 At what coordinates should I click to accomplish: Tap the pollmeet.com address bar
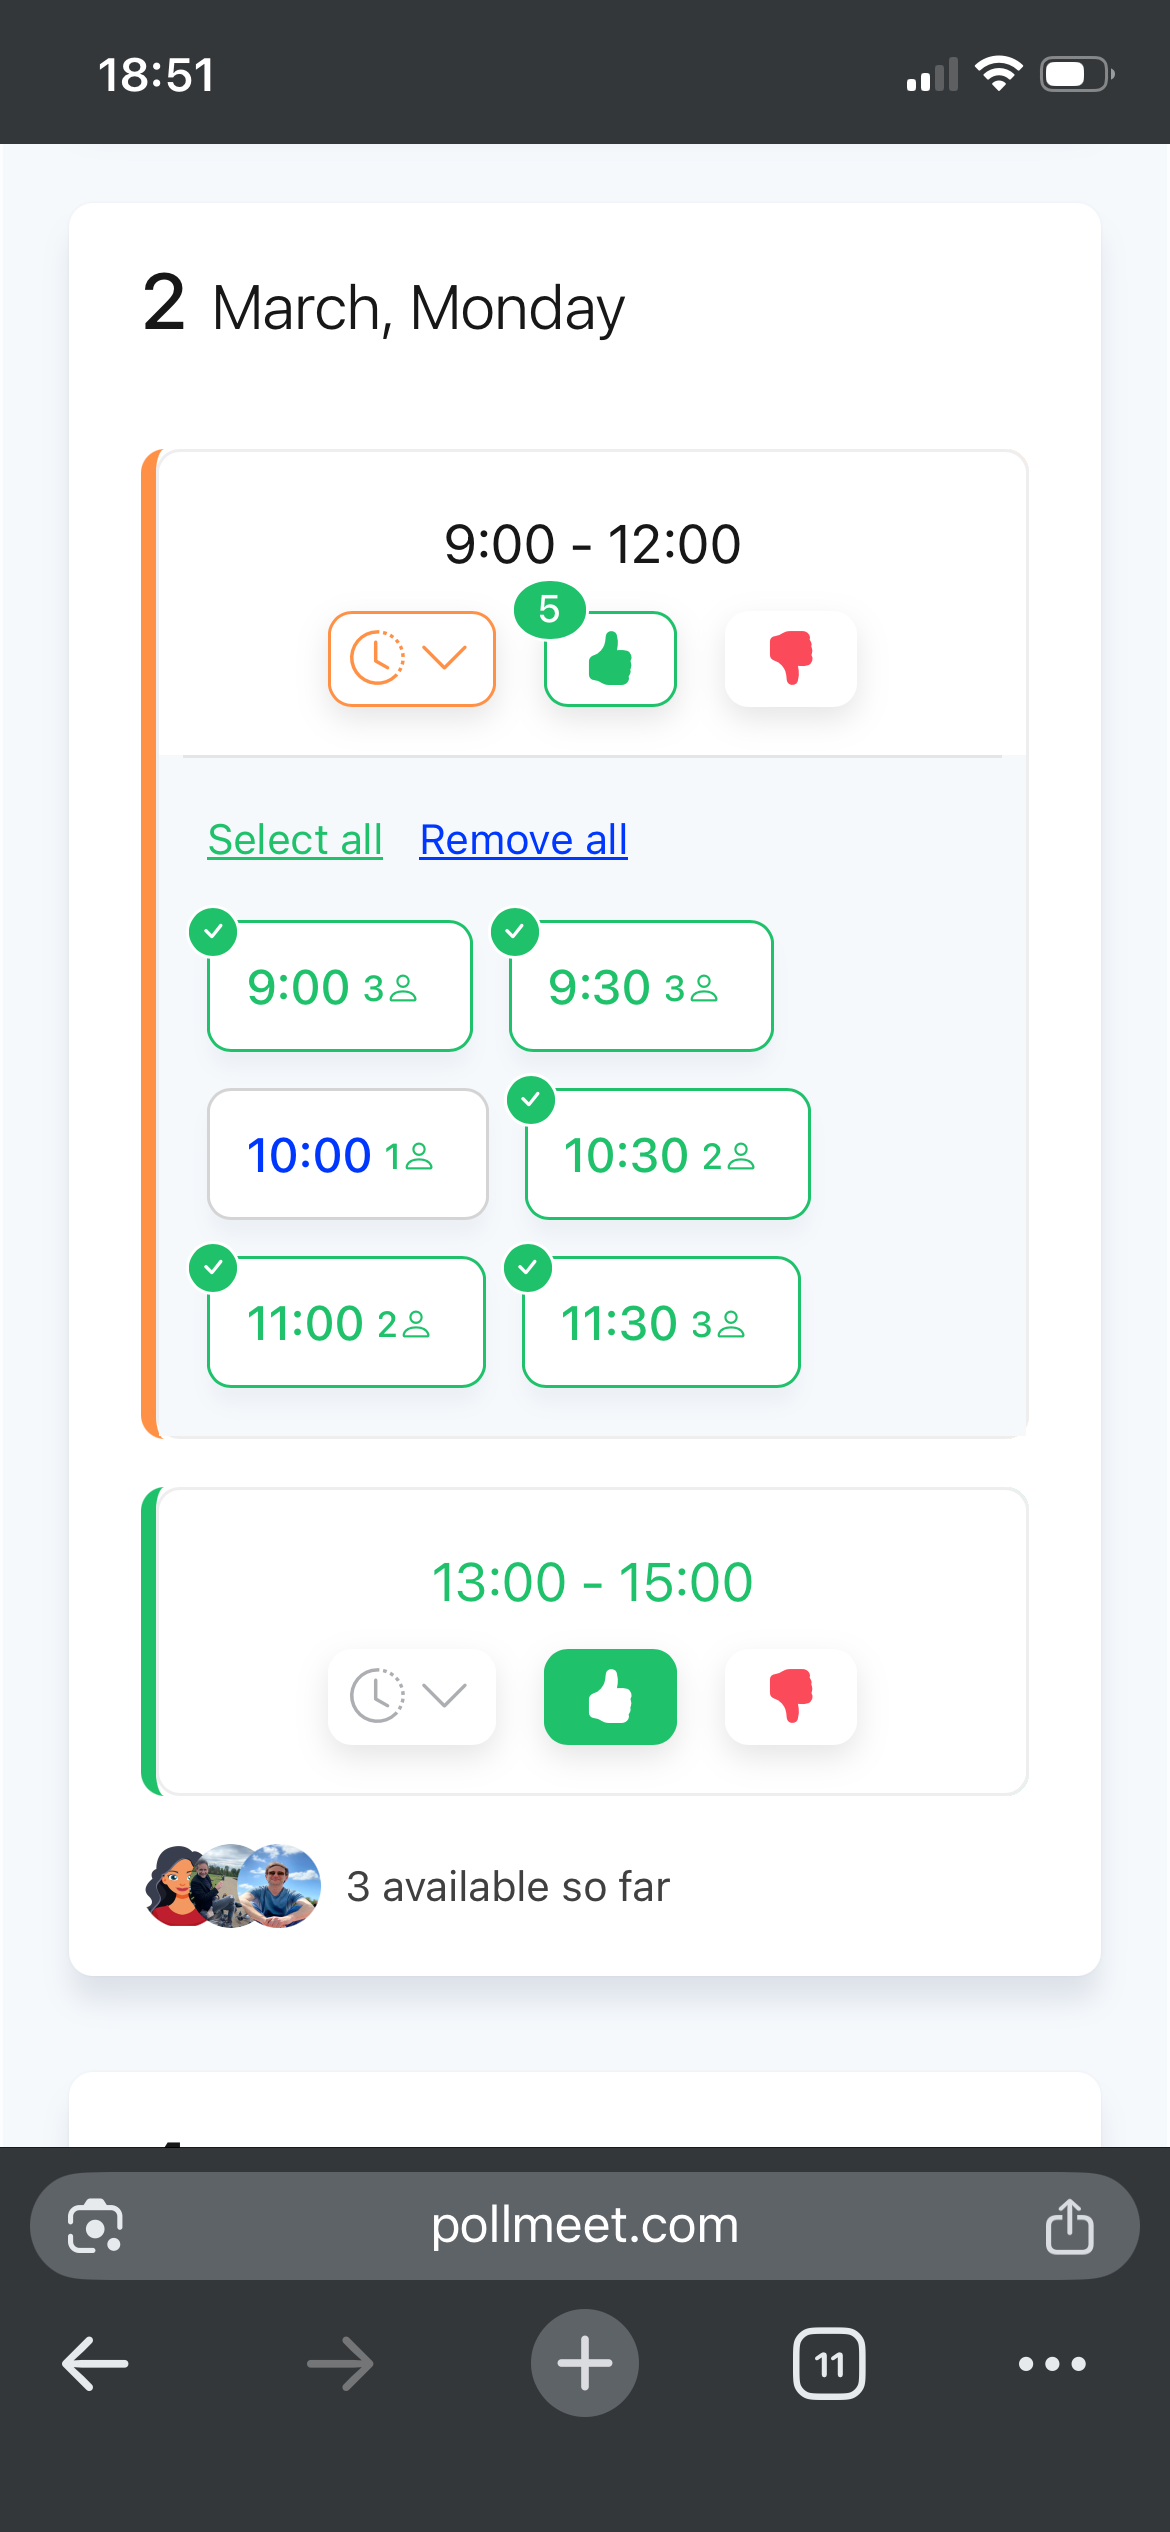click(x=584, y=2226)
